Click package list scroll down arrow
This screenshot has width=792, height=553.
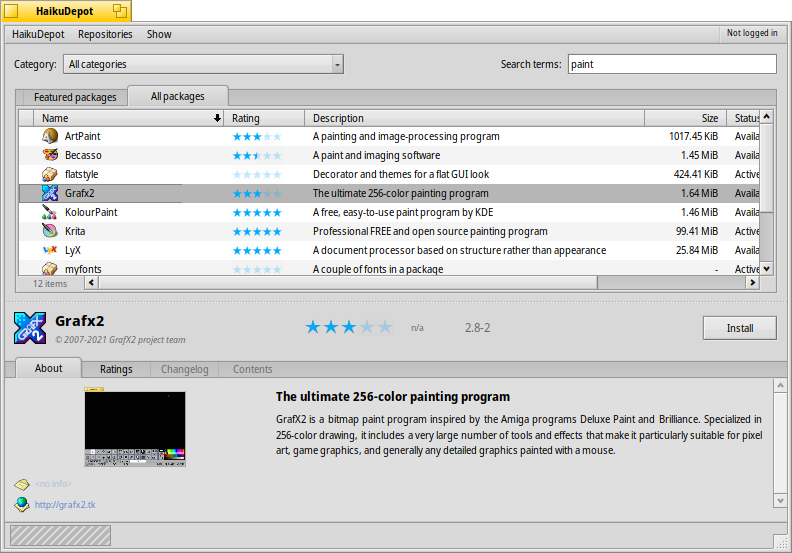click(766, 269)
